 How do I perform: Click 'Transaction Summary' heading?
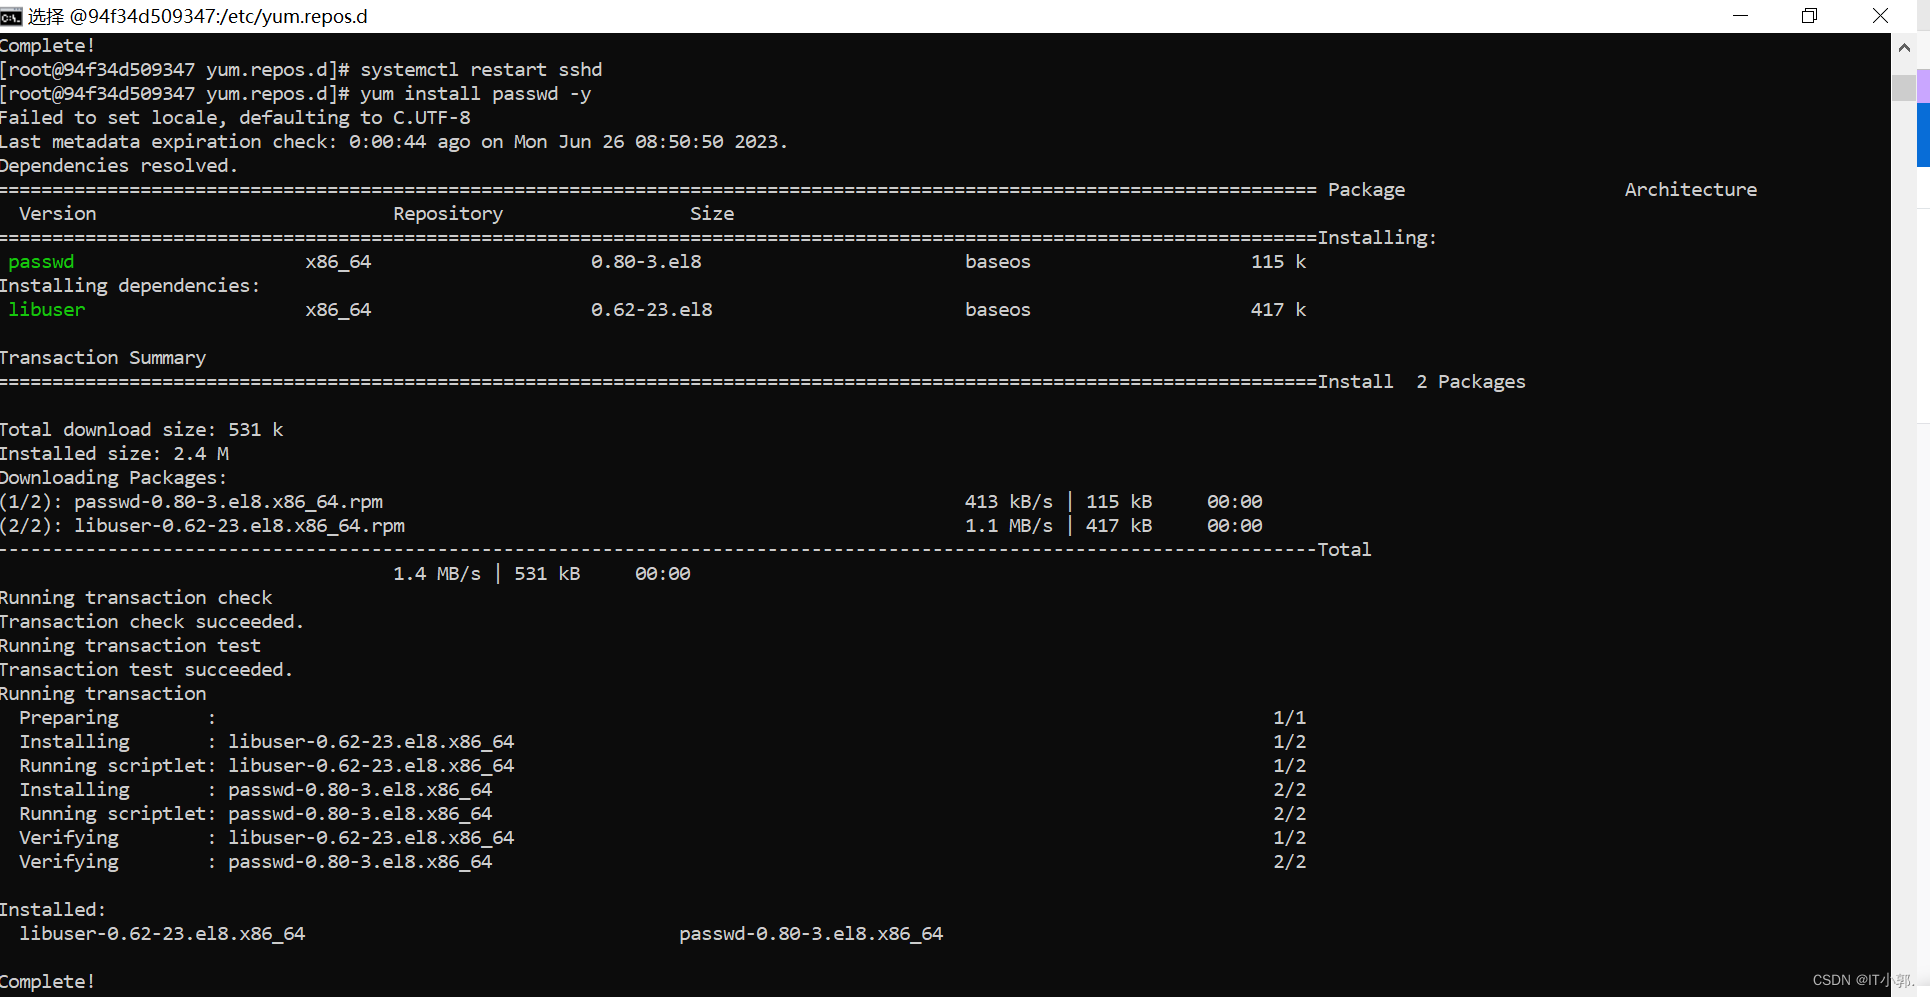[103, 357]
